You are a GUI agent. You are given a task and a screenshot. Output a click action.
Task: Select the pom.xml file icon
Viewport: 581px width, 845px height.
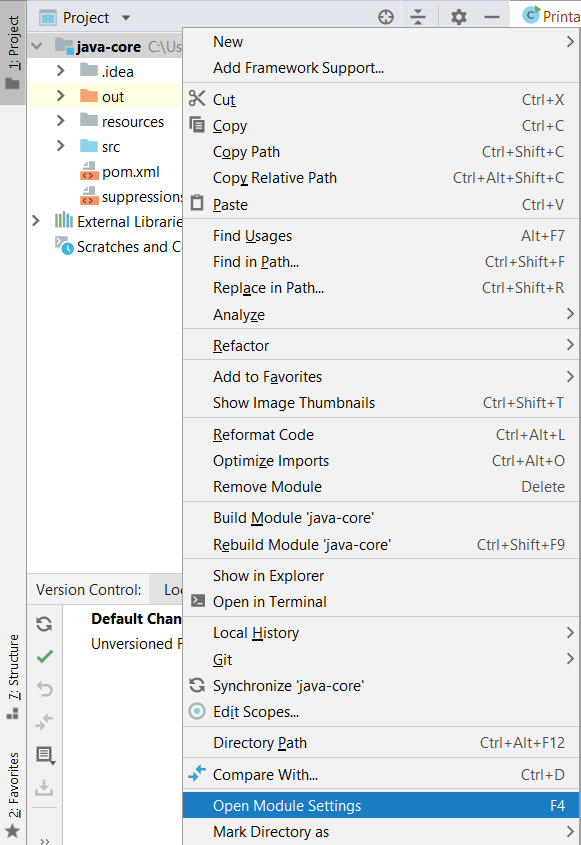(x=88, y=171)
